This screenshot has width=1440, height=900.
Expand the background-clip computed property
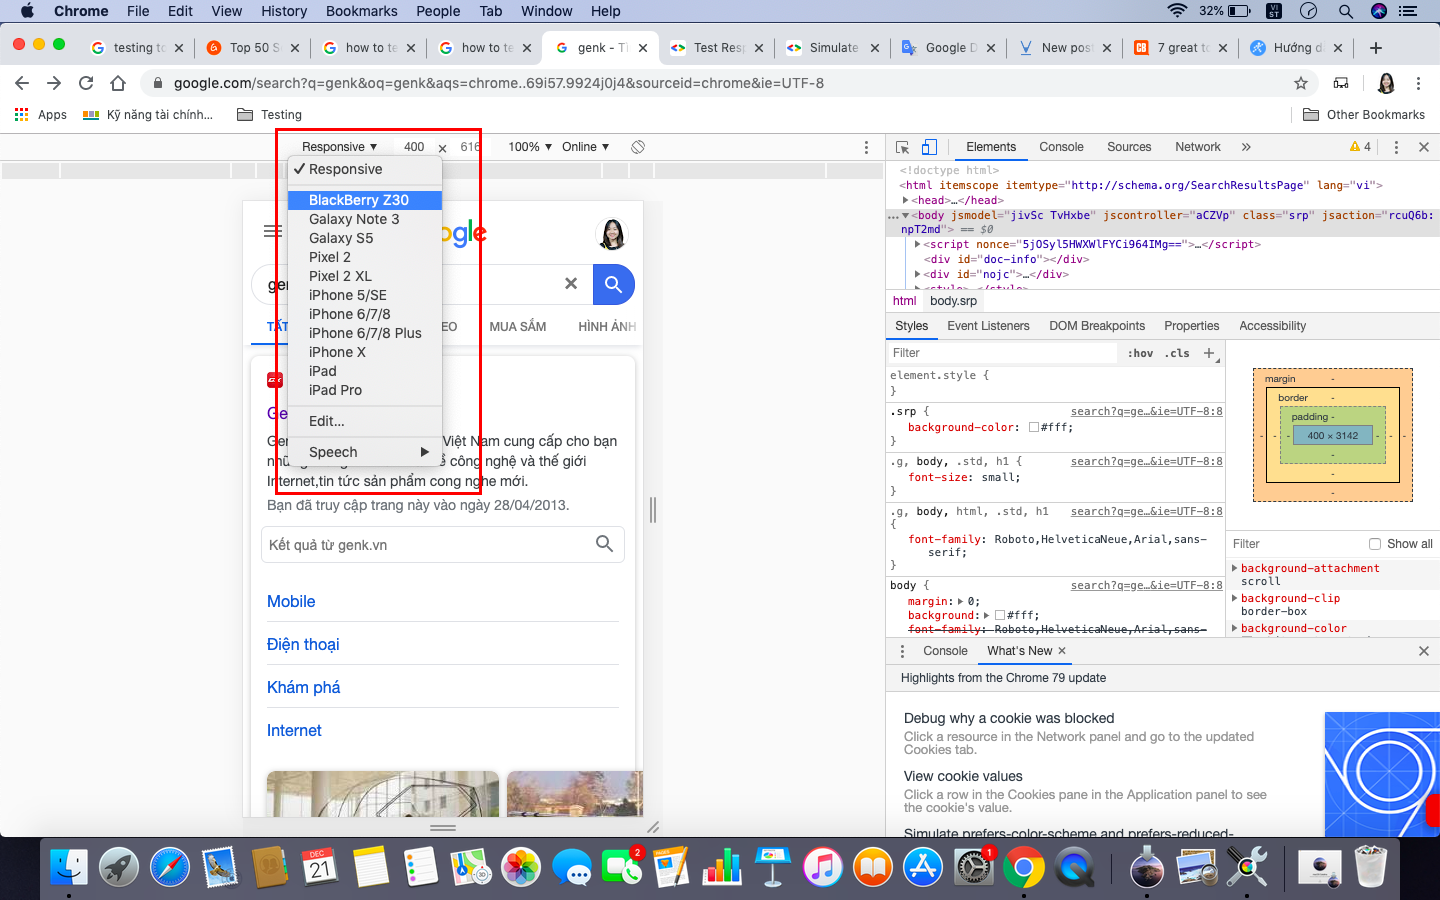pos(1234,598)
